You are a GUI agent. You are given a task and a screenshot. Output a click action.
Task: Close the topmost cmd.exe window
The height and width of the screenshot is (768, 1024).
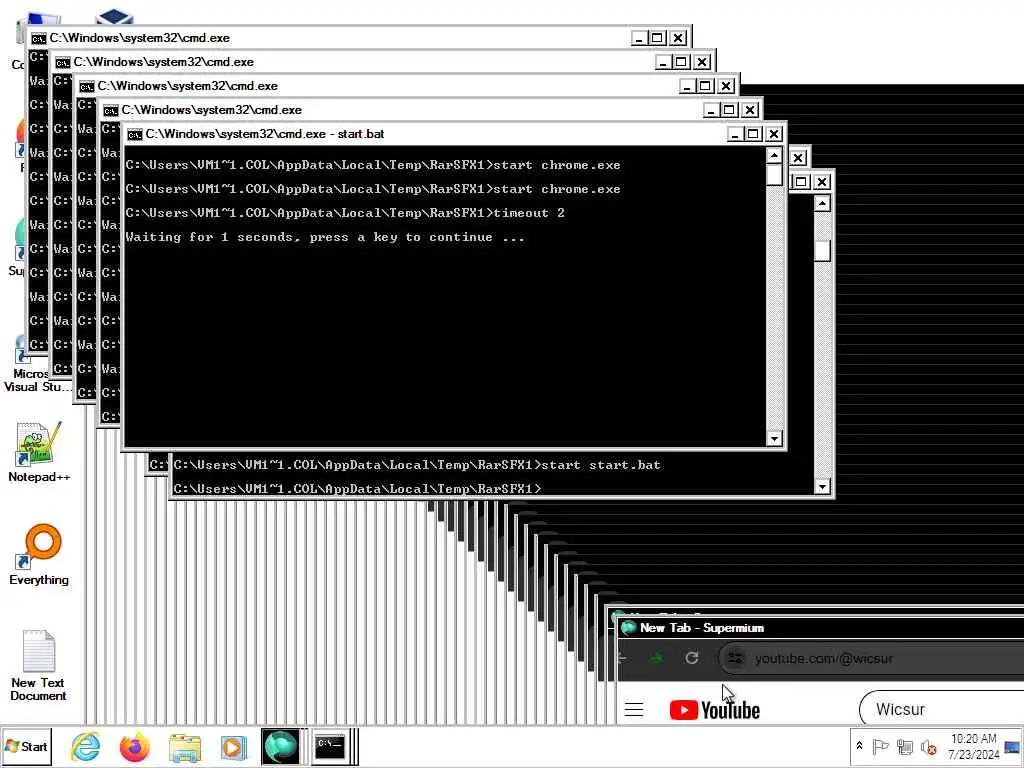coord(679,38)
